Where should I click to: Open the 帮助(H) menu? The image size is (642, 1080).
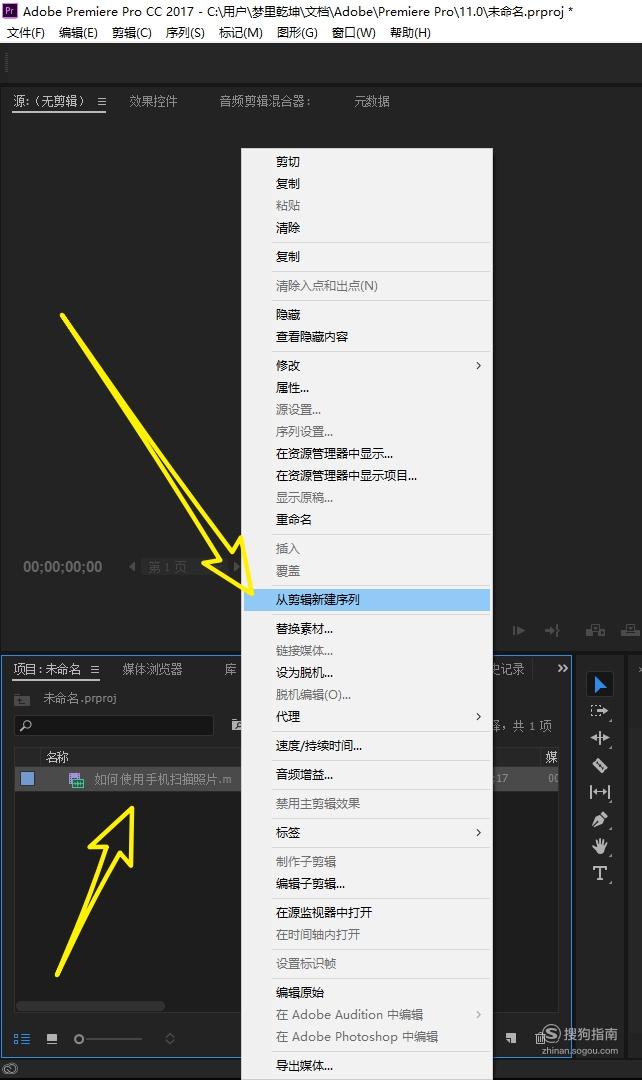tap(411, 32)
